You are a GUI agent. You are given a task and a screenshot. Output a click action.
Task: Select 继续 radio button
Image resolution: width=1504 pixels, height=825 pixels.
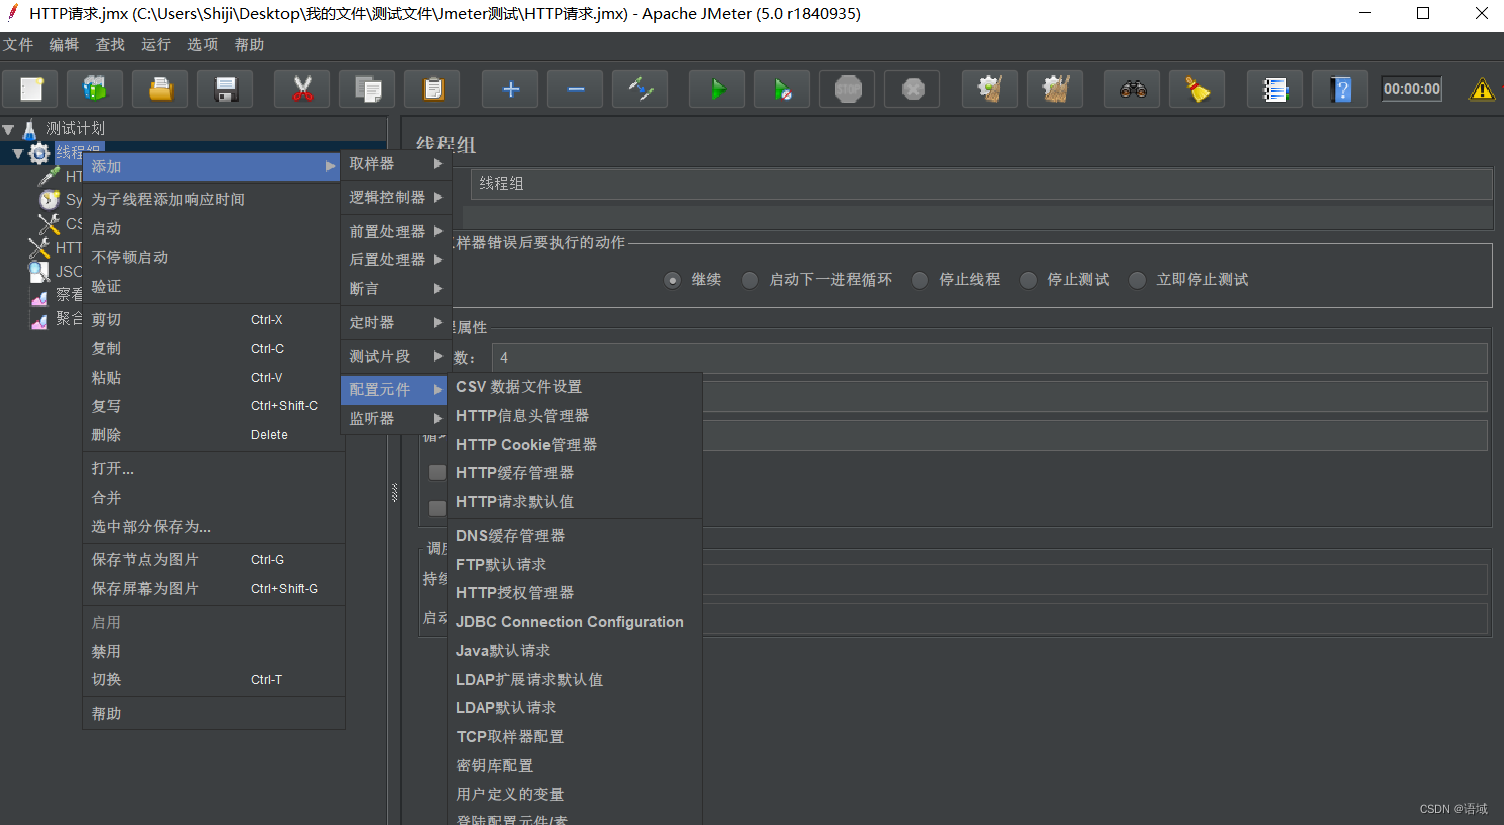(673, 280)
